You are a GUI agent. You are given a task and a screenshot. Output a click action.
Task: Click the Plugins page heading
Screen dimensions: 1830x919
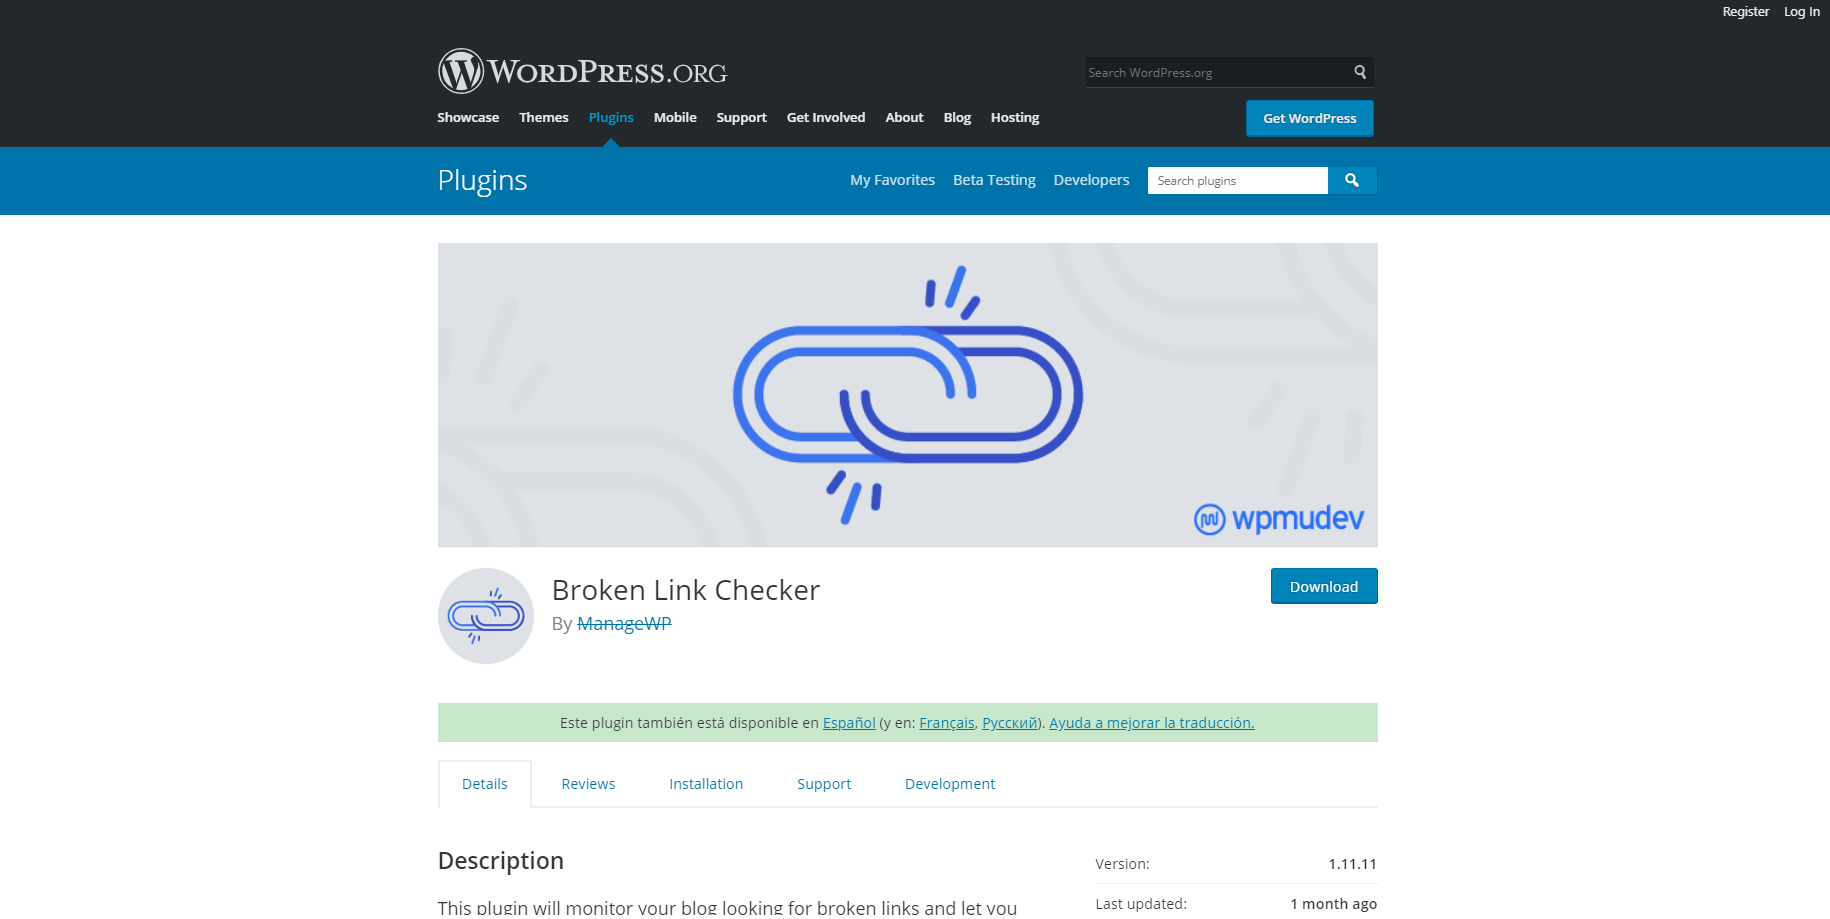pos(482,181)
